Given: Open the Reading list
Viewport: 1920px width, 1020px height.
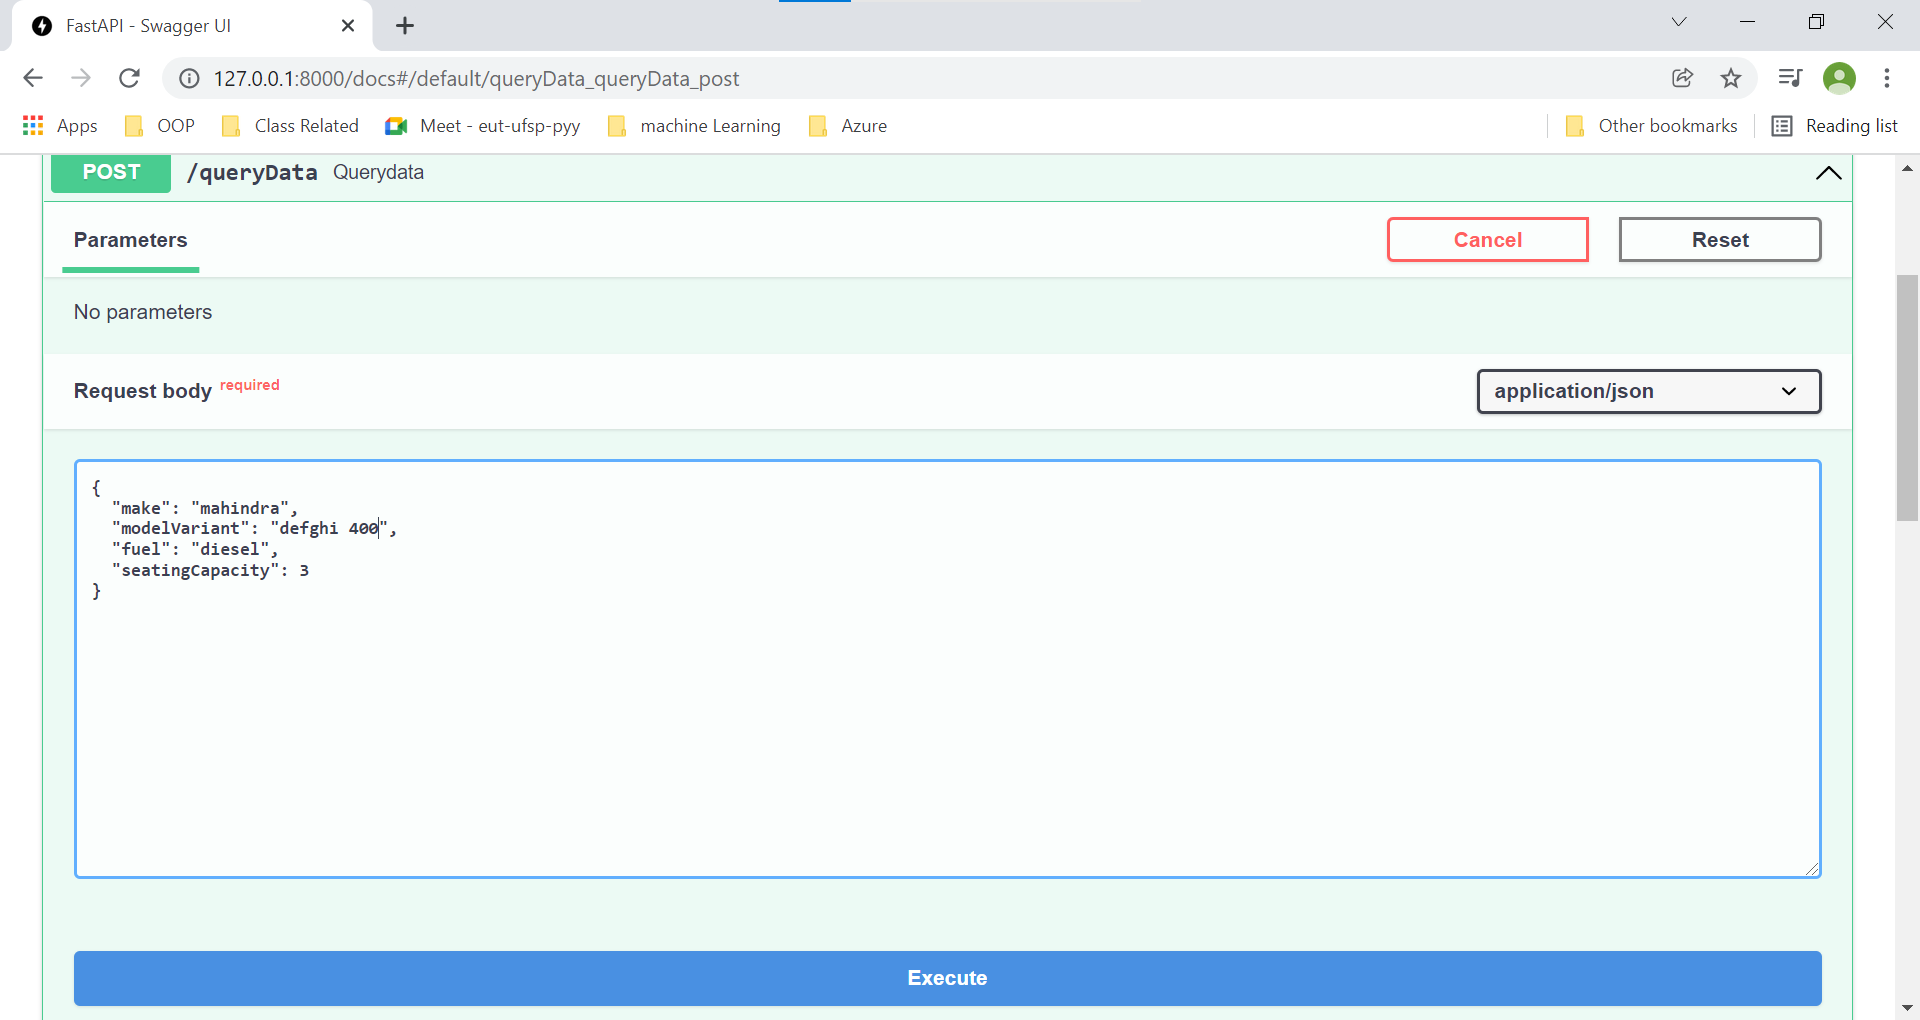Looking at the screenshot, I should pyautogui.click(x=1835, y=126).
